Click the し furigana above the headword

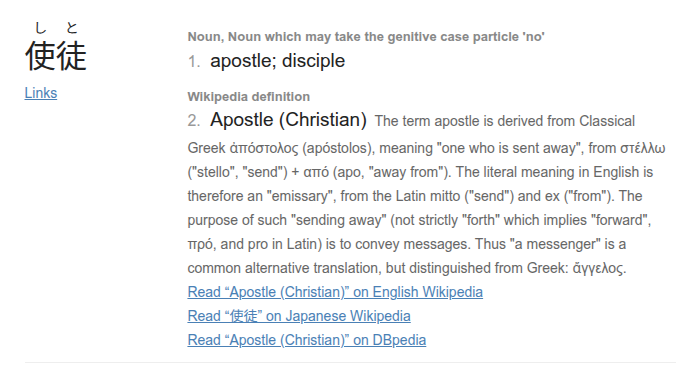(40, 28)
